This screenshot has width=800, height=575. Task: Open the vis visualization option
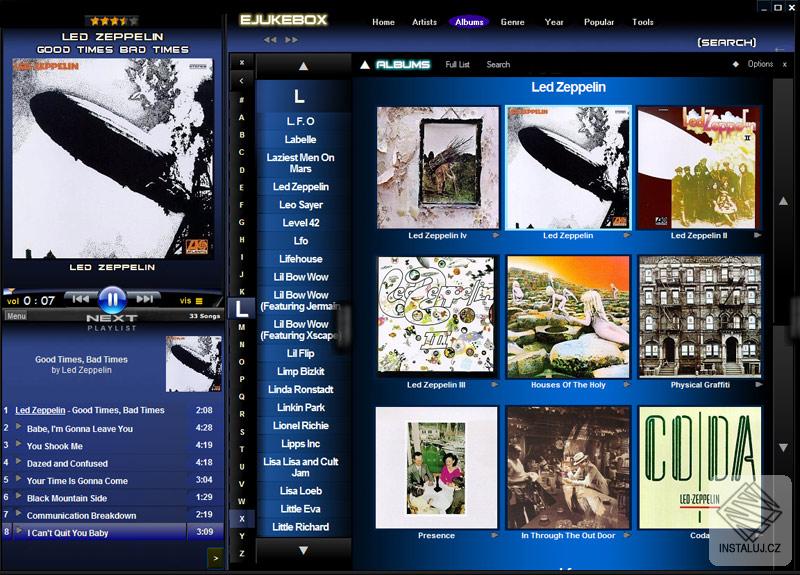[x=191, y=301]
